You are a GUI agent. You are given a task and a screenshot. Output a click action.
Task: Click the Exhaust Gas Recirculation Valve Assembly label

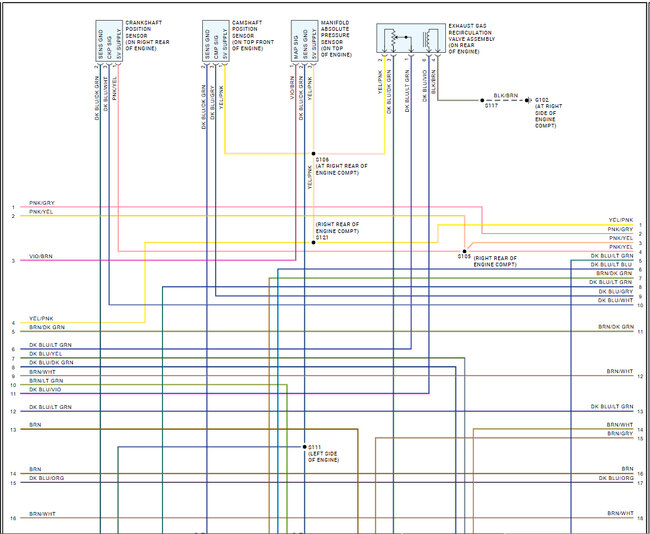pyautogui.click(x=472, y=39)
